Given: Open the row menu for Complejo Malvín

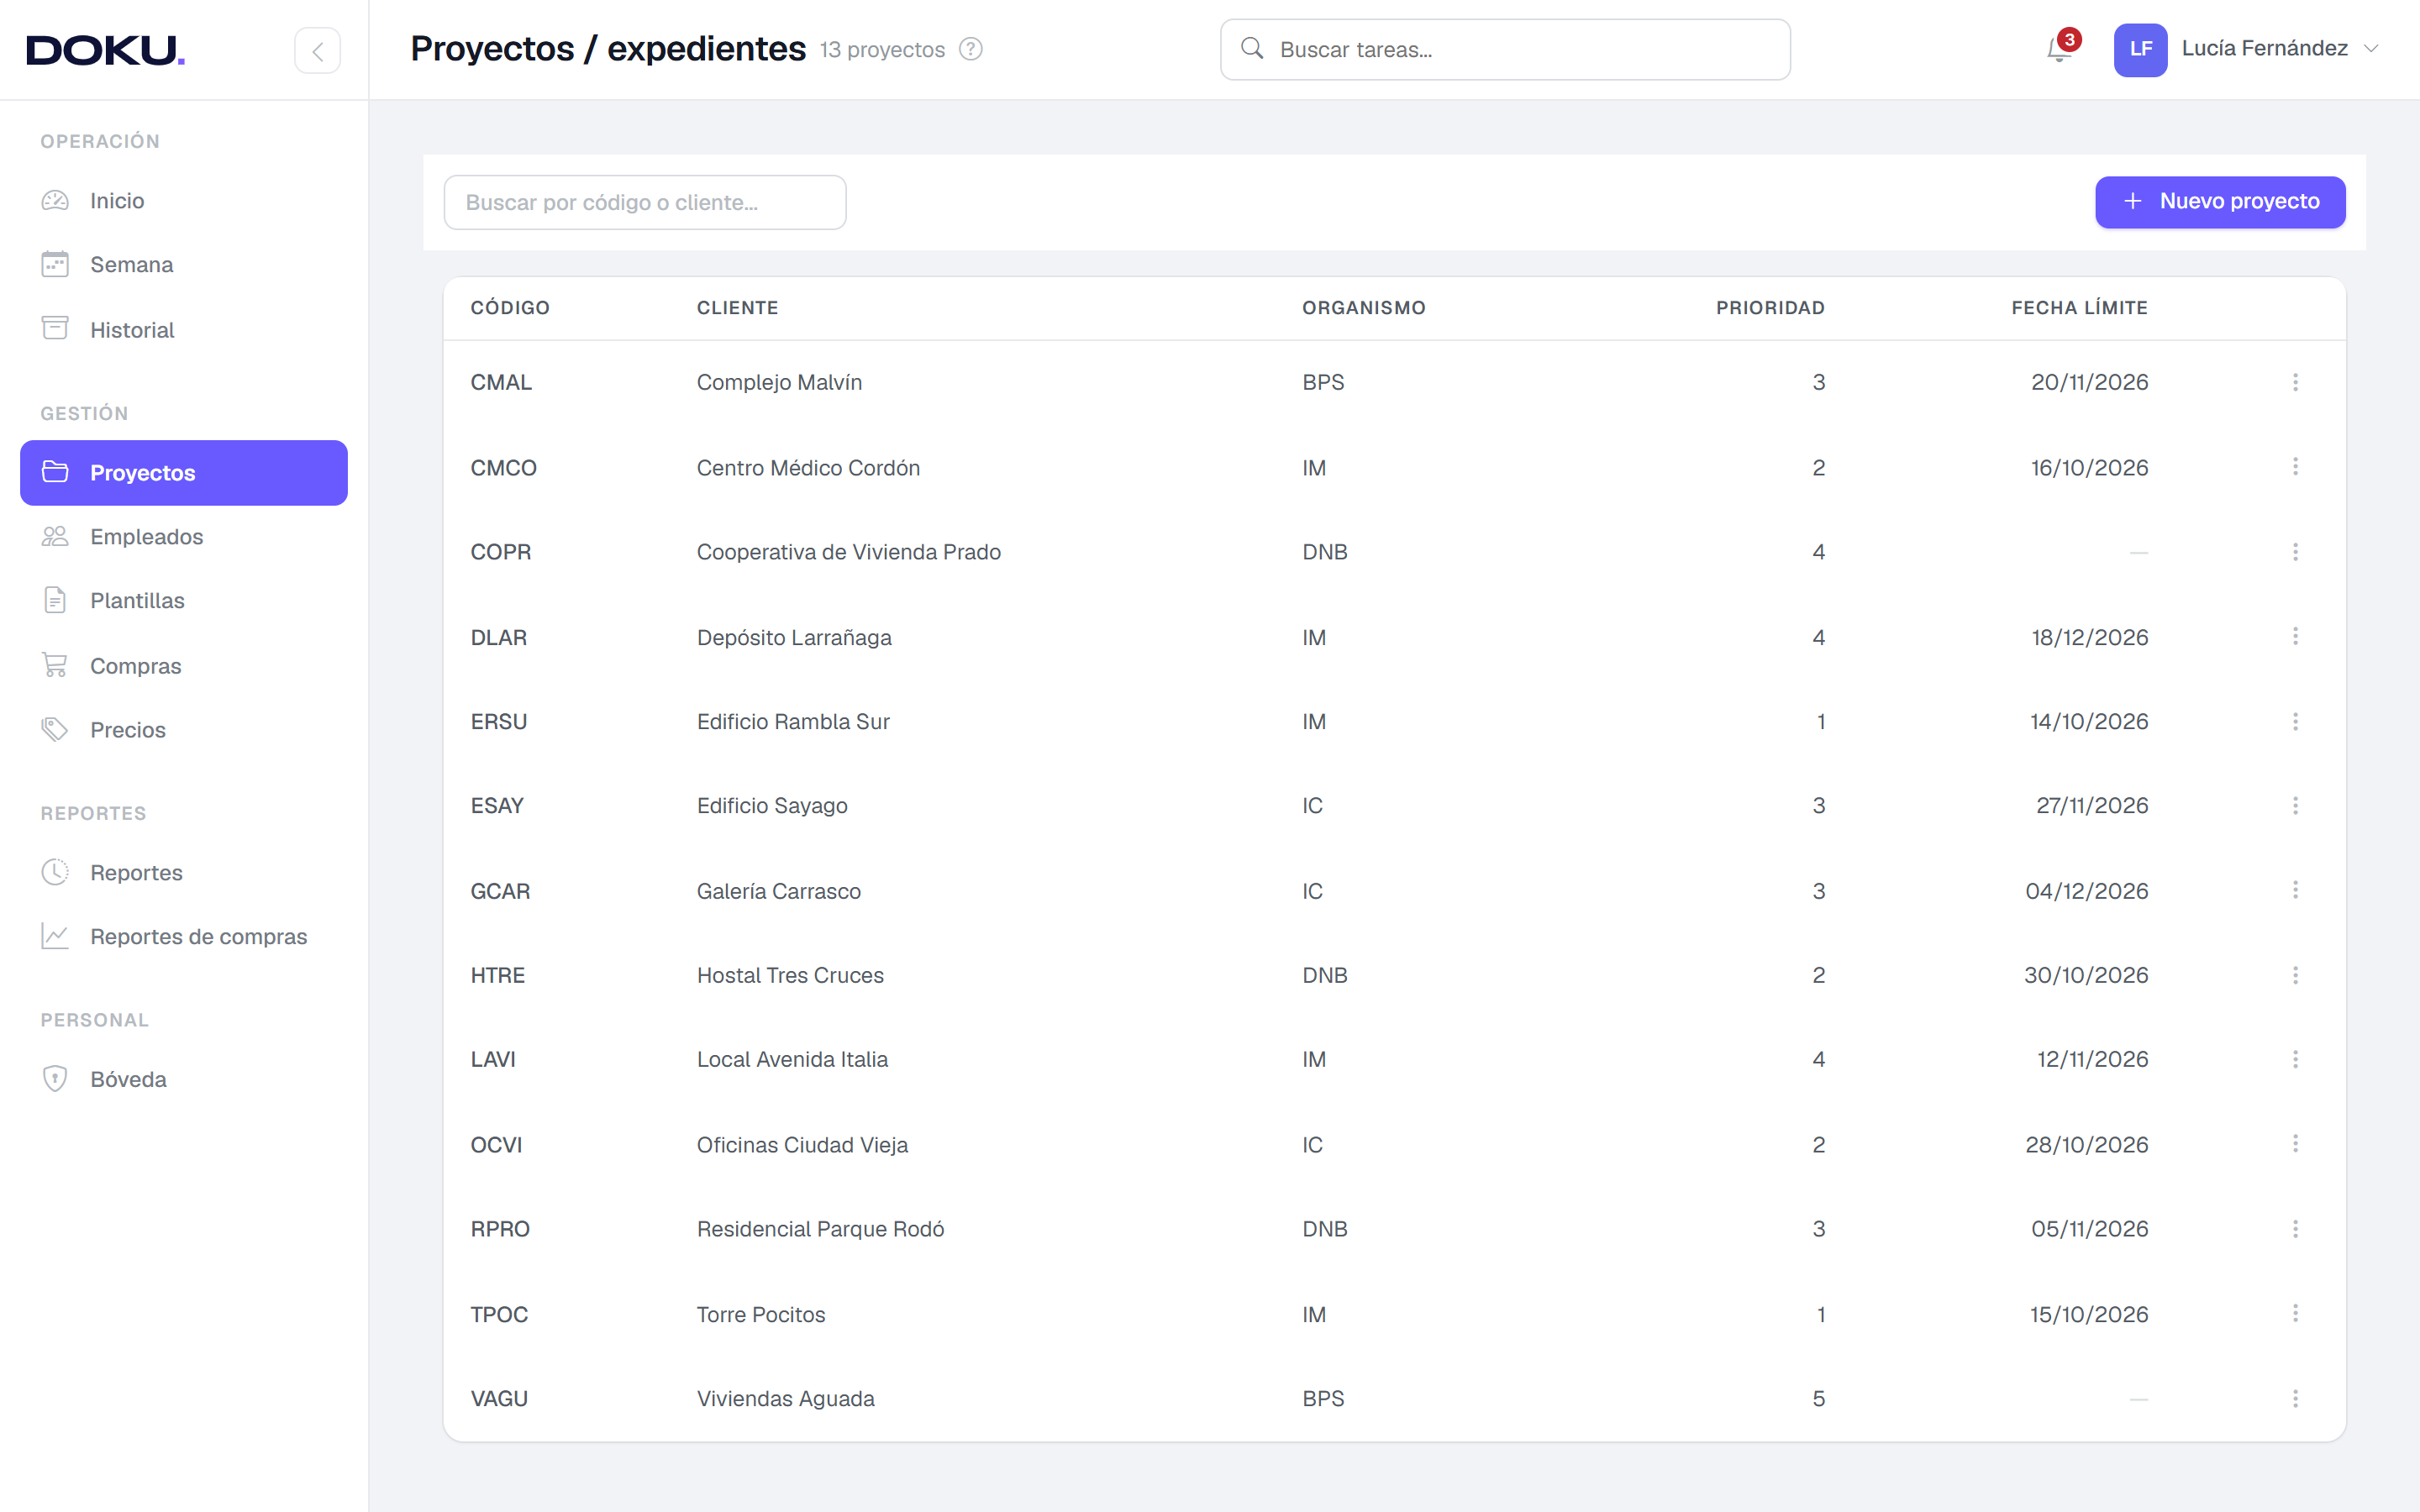Looking at the screenshot, I should click(2295, 382).
